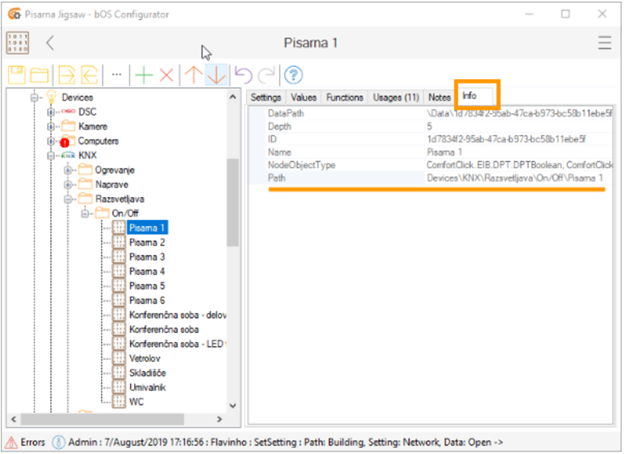The image size is (624, 454).
Task: Click the red X delete icon
Action: point(167,75)
